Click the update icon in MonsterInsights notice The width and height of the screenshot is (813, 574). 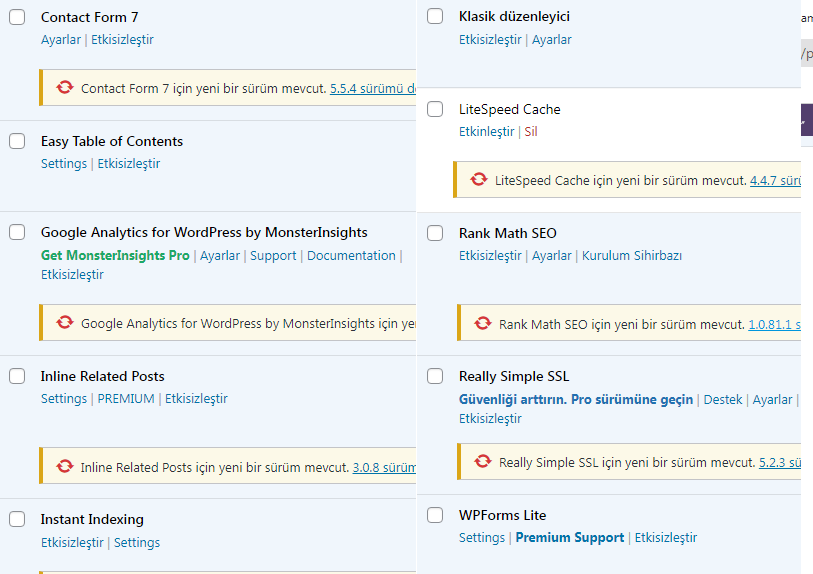coord(65,323)
